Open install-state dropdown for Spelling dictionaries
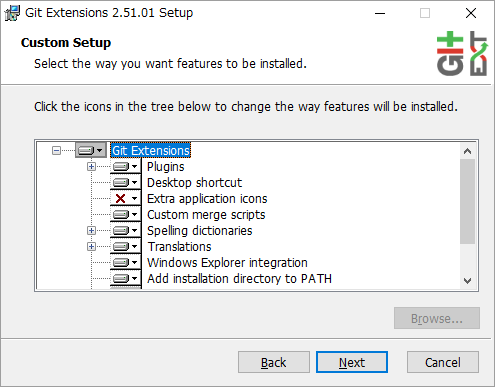Viewport: 495px width, 387px height. pos(126,231)
